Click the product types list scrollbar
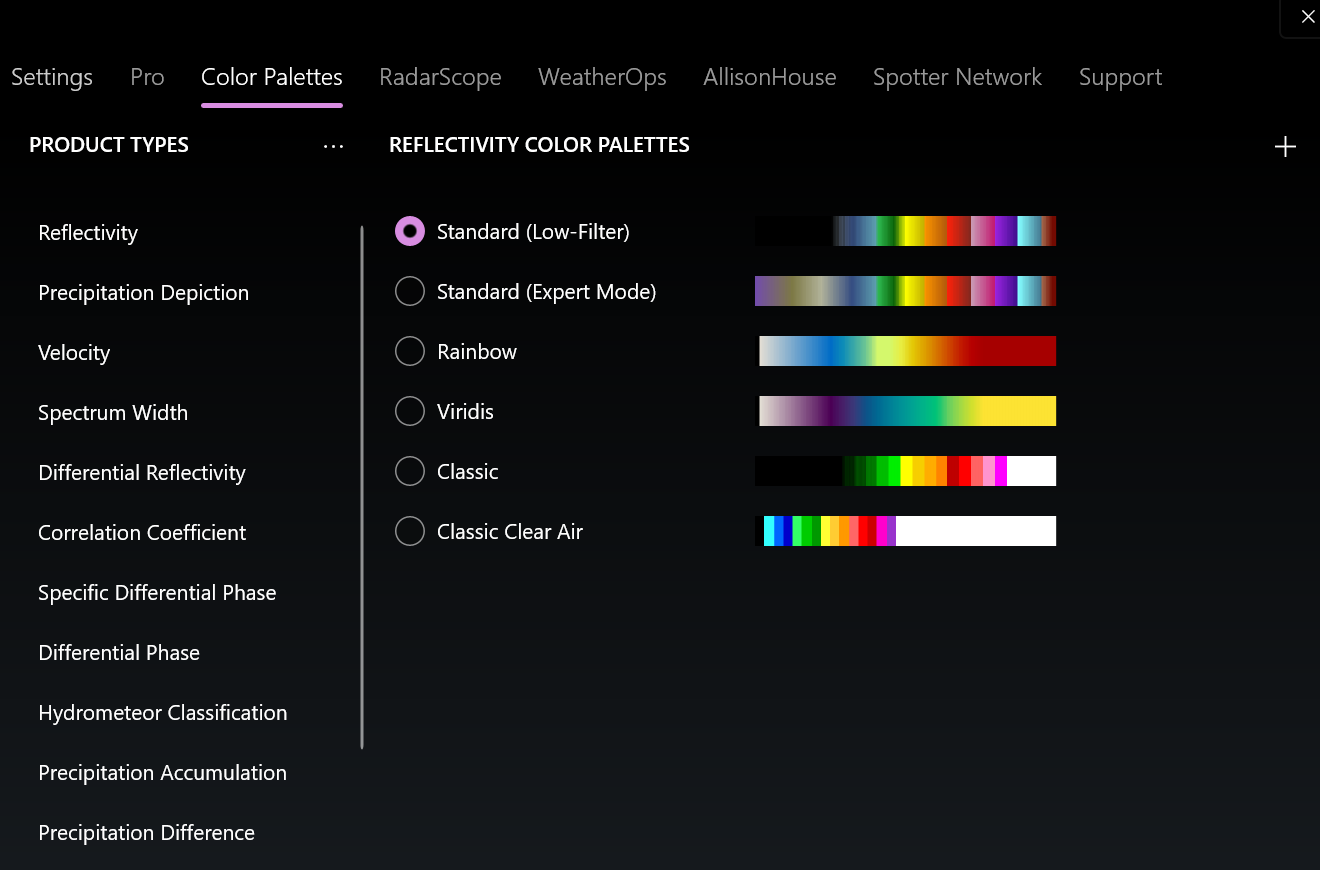The height and width of the screenshot is (870, 1320). (362, 487)
